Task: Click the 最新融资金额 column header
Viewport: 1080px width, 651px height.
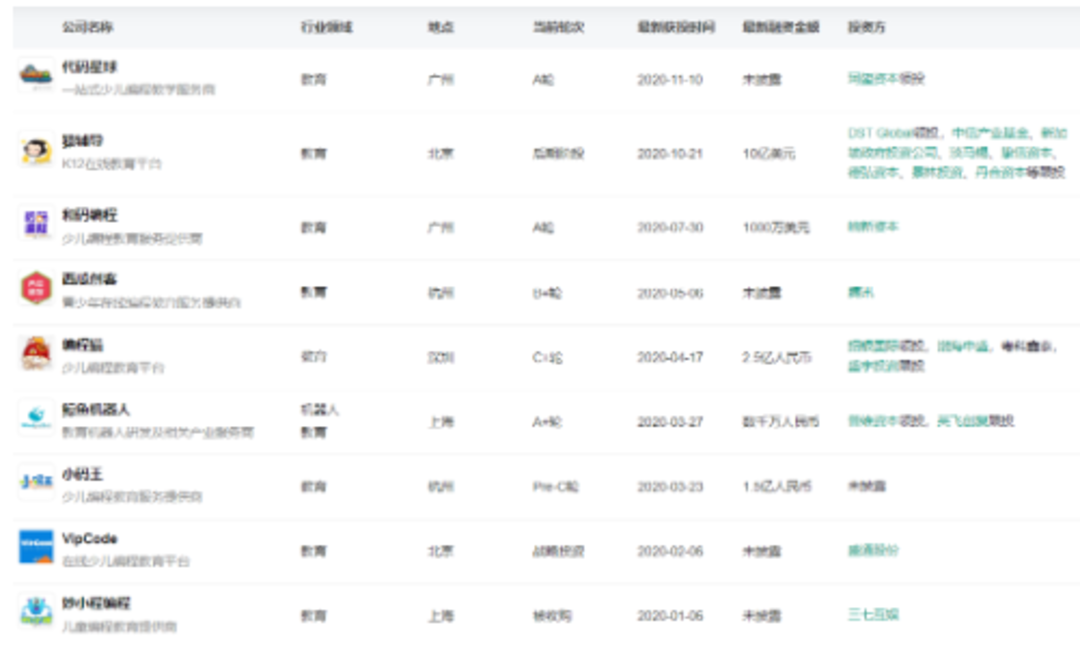Action: 781,27
